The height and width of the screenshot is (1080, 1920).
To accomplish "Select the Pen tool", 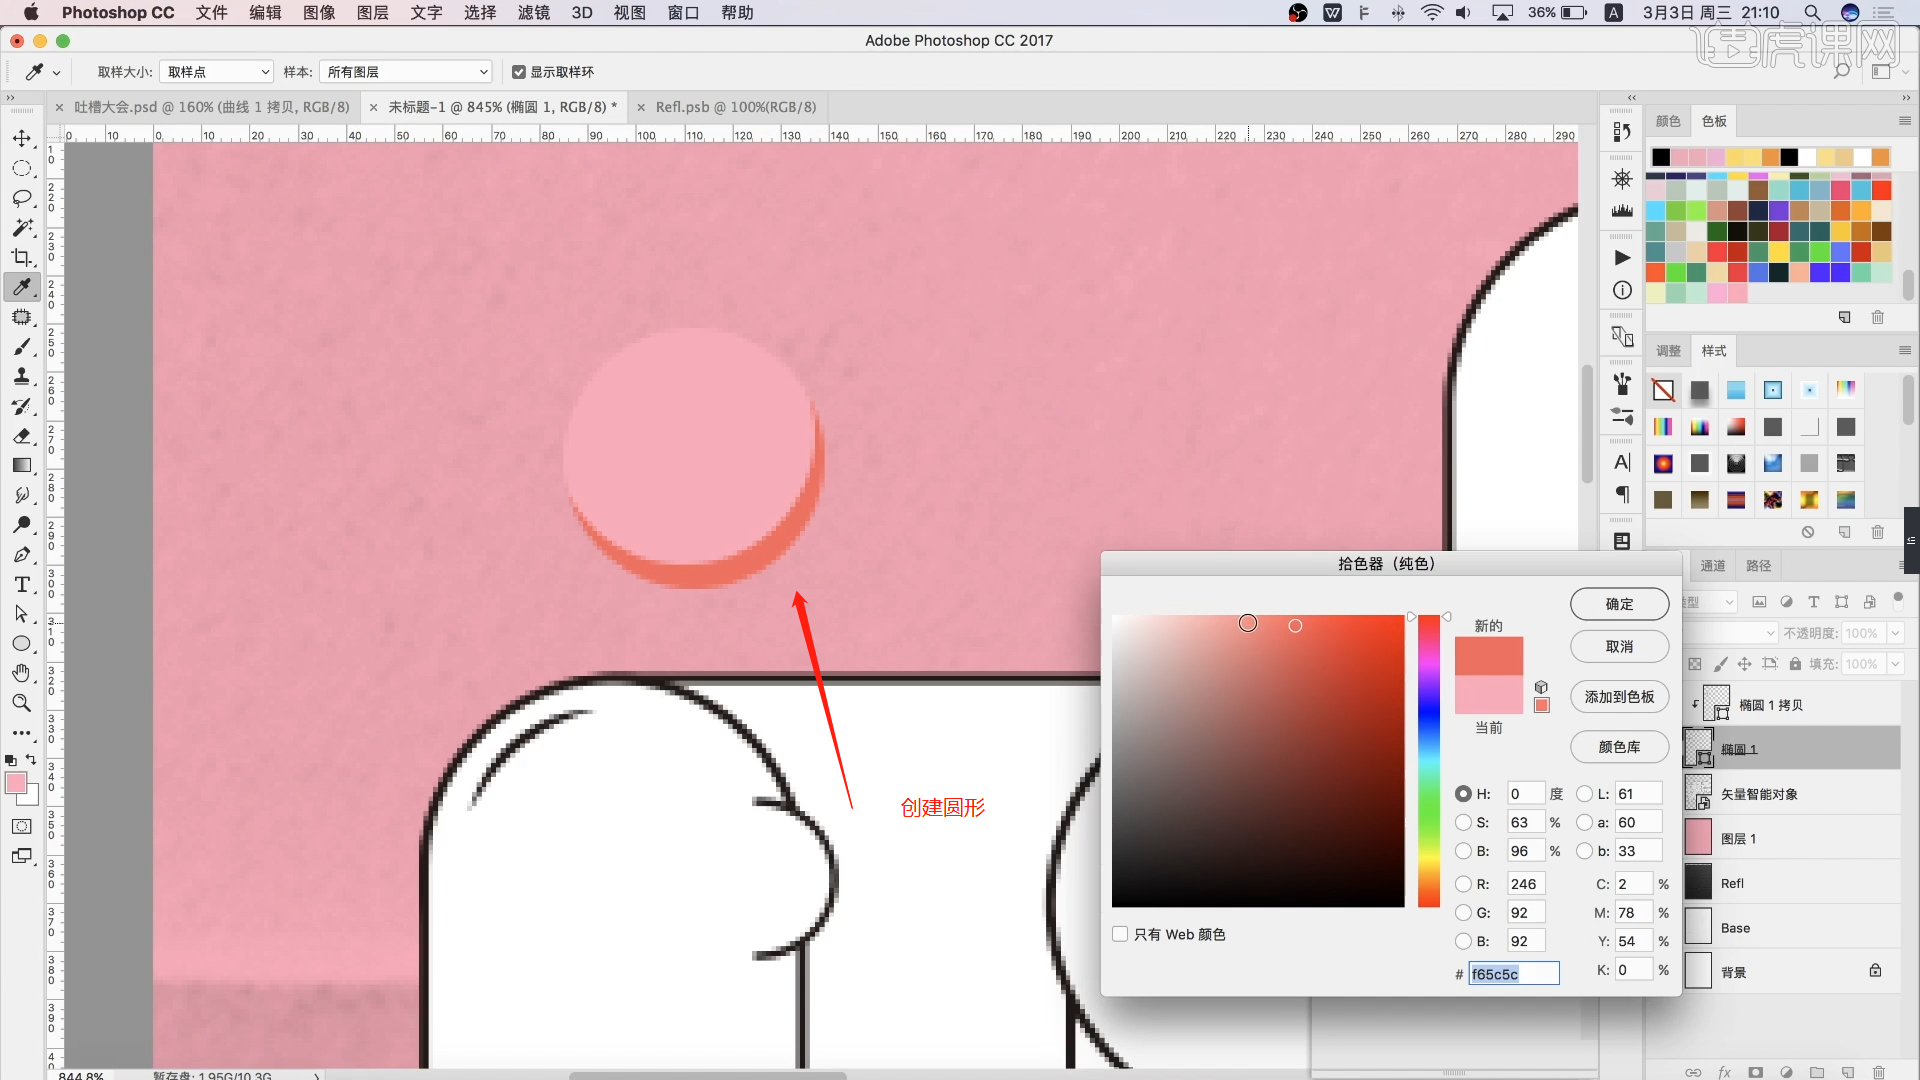I will (x=22, y=555).
